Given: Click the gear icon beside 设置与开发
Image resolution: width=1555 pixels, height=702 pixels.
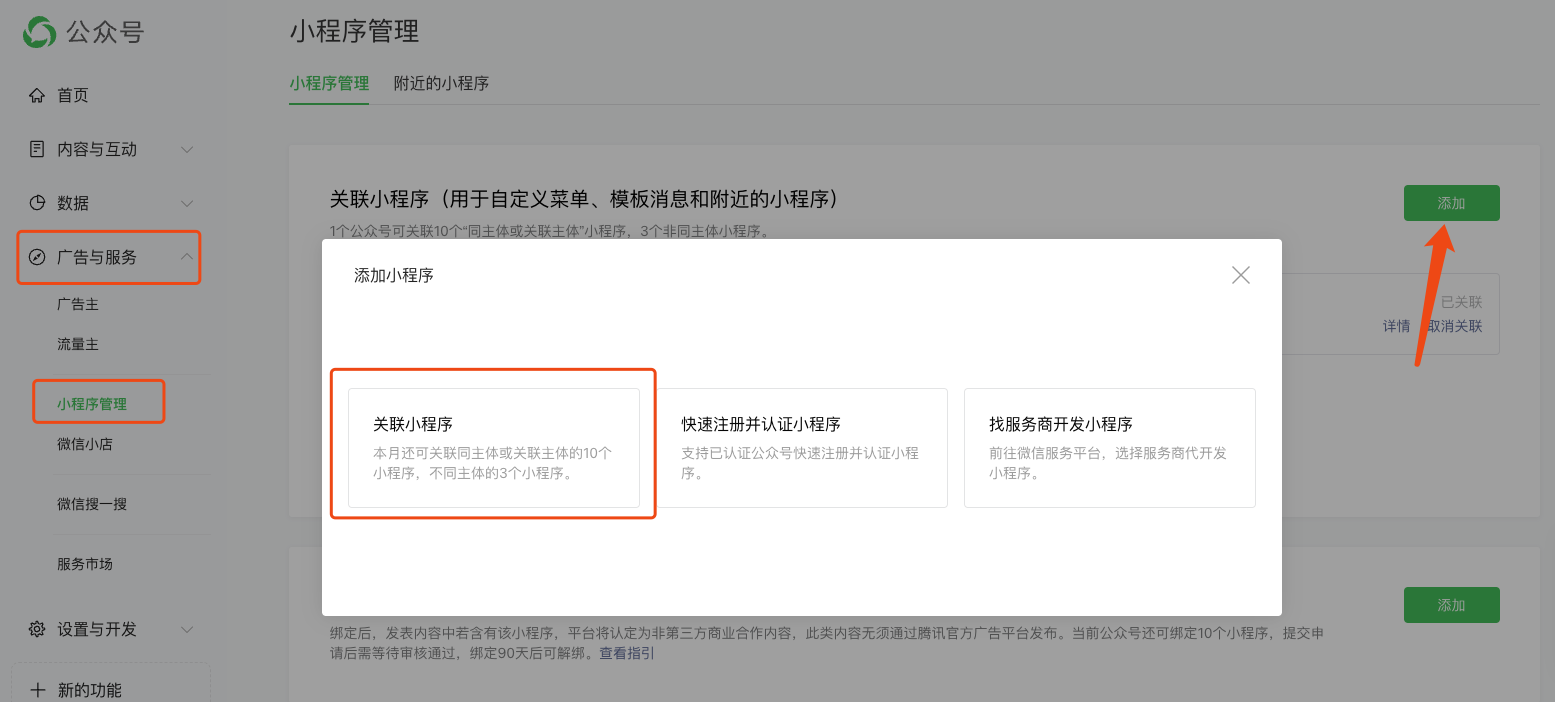Looking at the screenshot, I should [x=37, y=629].
